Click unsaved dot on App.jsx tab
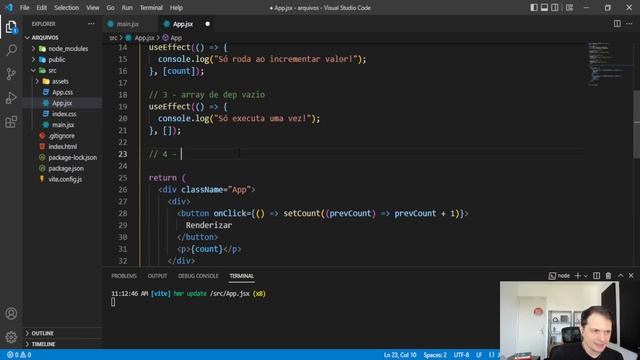Viewport: 640px width, 360px height. [x=207, y=24]
